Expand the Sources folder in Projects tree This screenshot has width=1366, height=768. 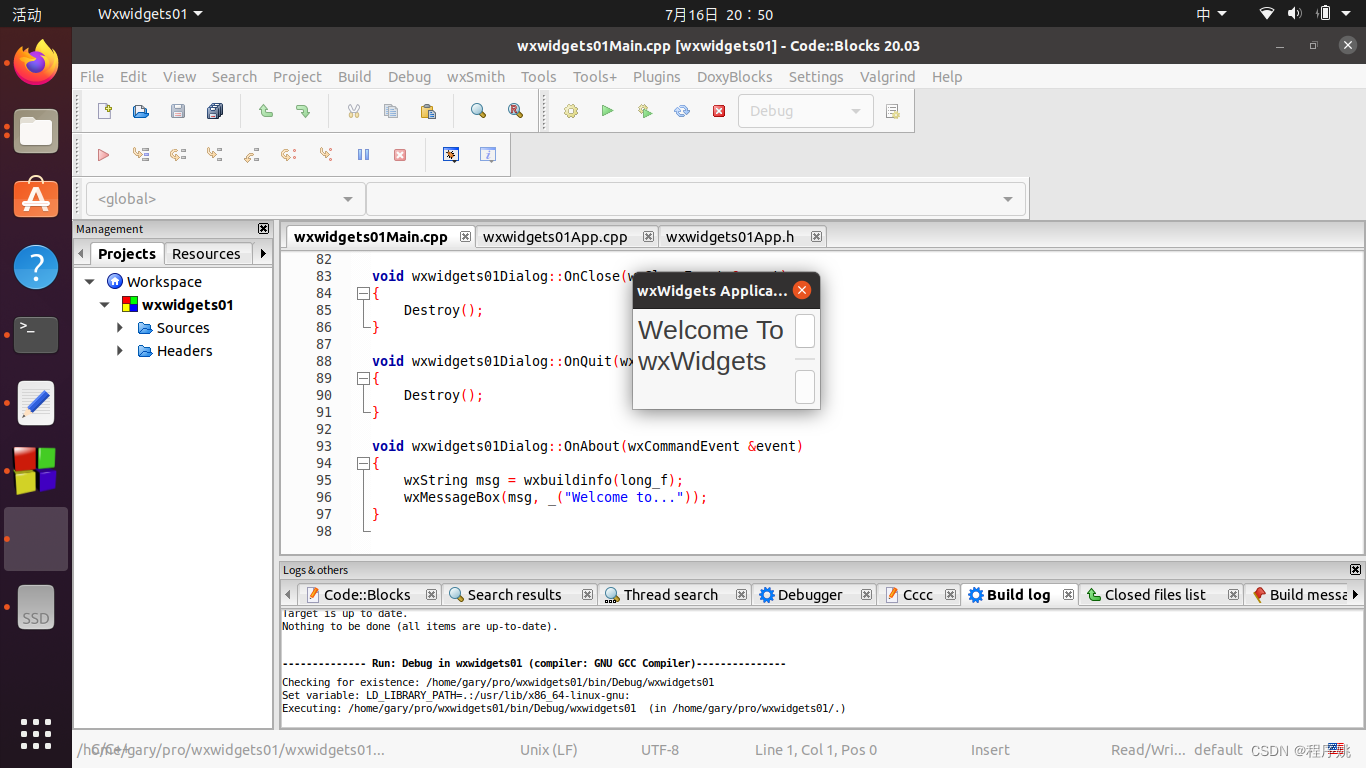pos(120,327)
